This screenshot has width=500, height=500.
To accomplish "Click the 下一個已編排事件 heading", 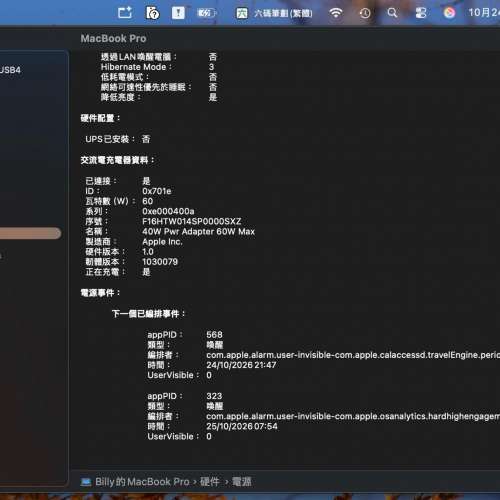I will pyautogui.click(x=149, y=314).
